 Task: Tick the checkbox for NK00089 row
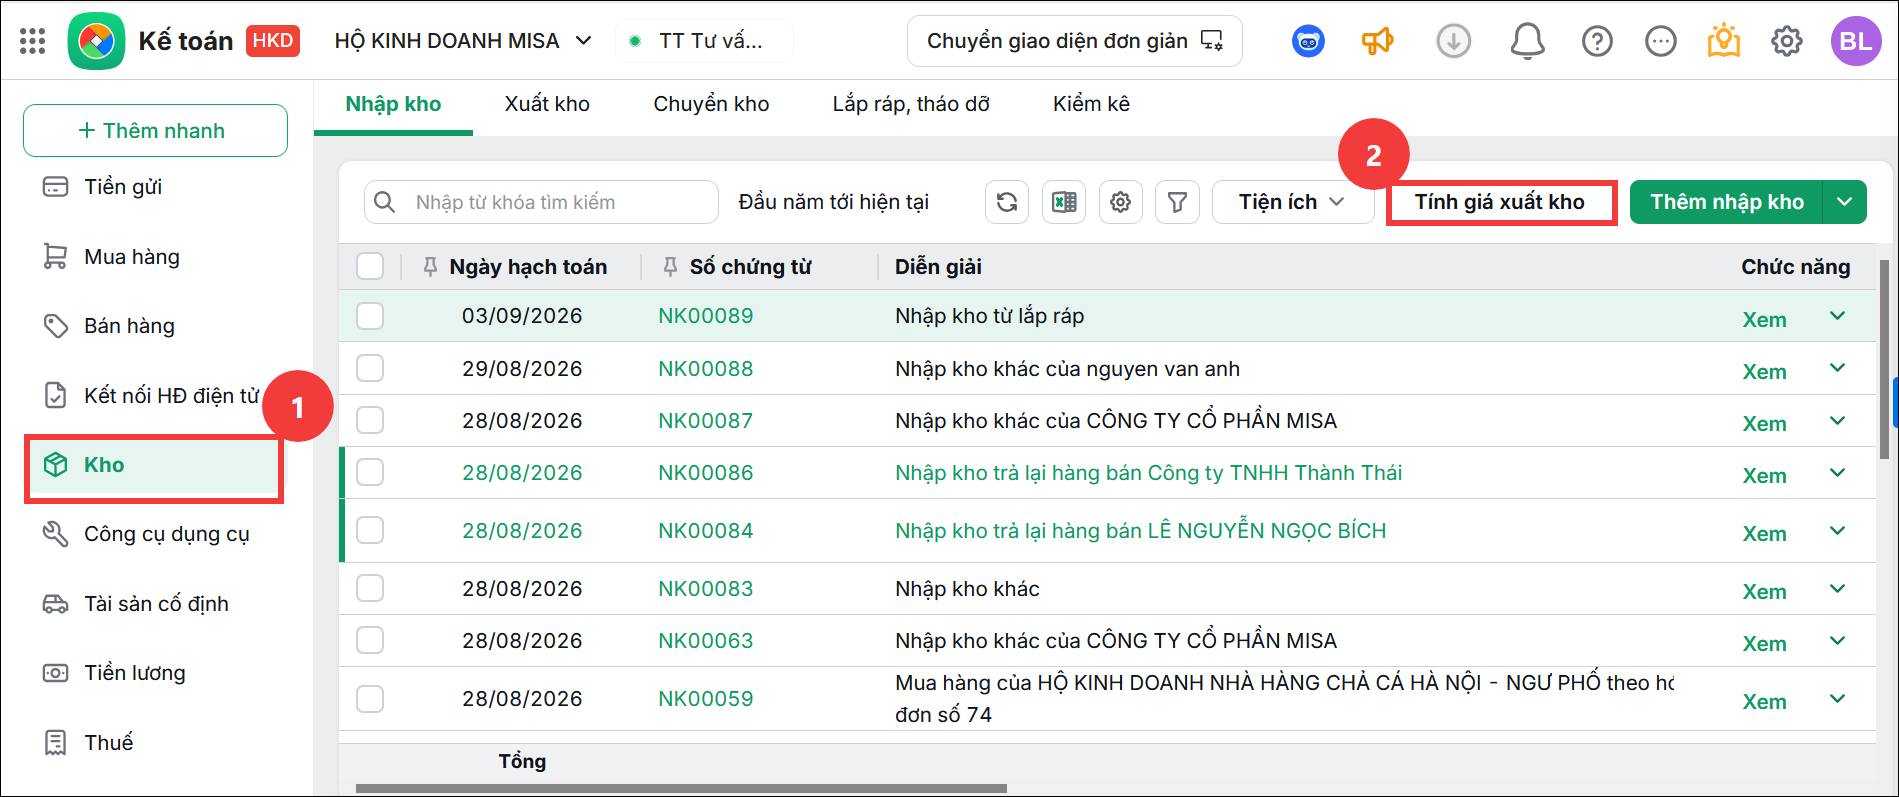click(x=370, y=316)
